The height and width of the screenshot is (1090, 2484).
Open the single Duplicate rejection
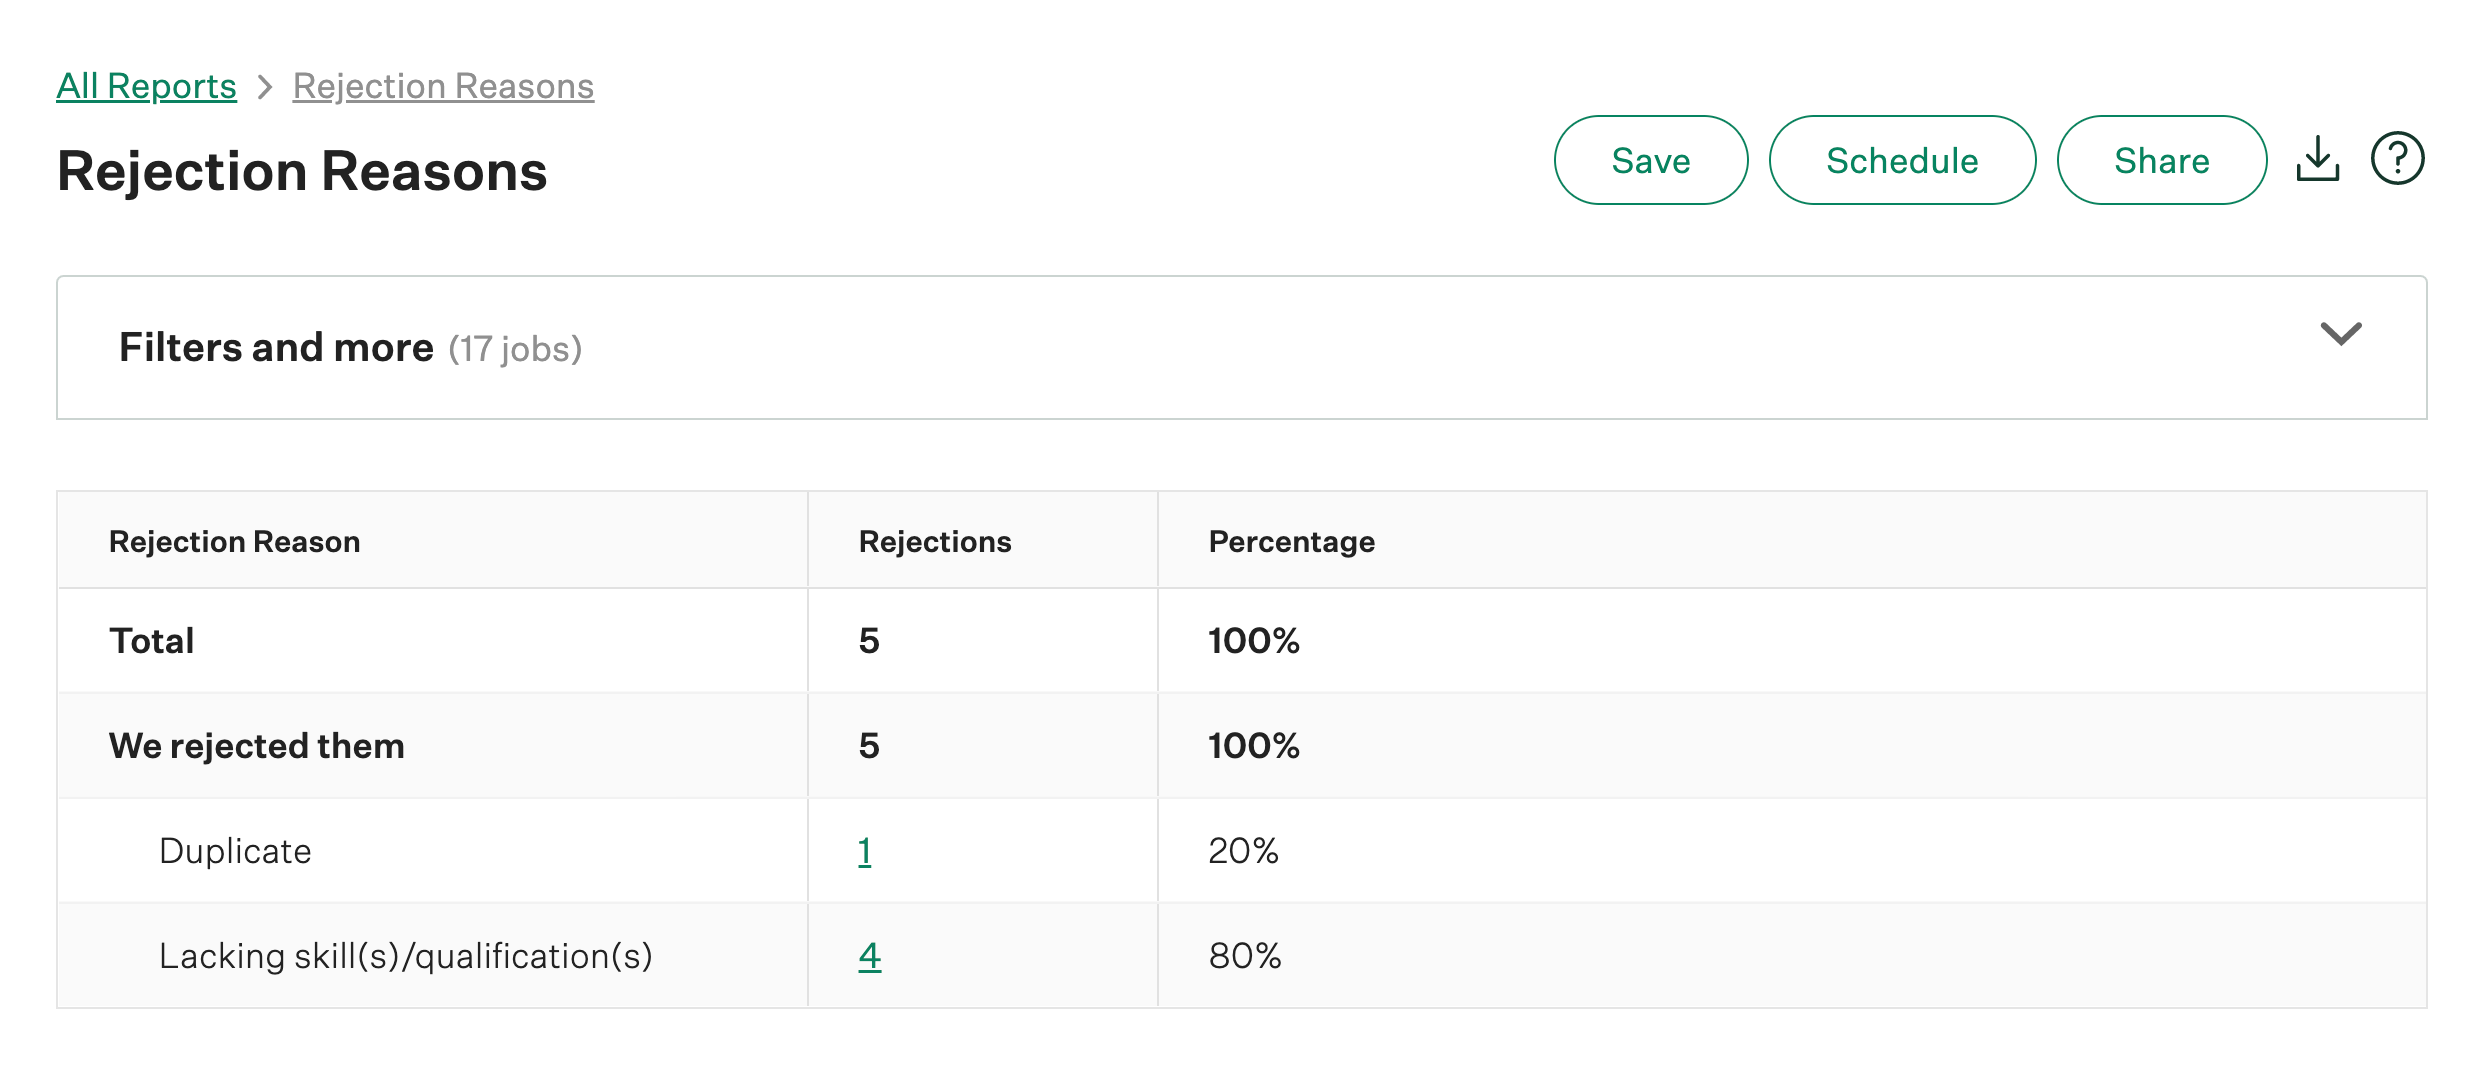pyautogui.click(x=866, y=851)
